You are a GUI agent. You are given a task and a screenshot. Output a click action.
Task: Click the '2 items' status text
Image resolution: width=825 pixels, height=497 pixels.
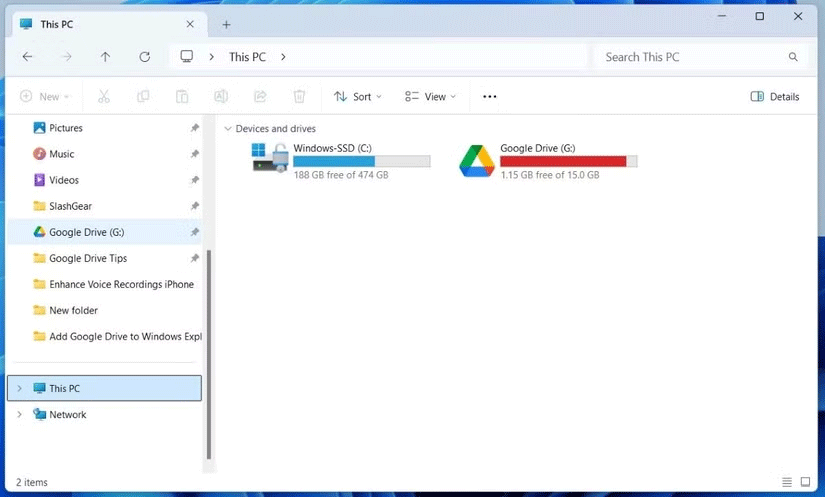coord(32,482)
